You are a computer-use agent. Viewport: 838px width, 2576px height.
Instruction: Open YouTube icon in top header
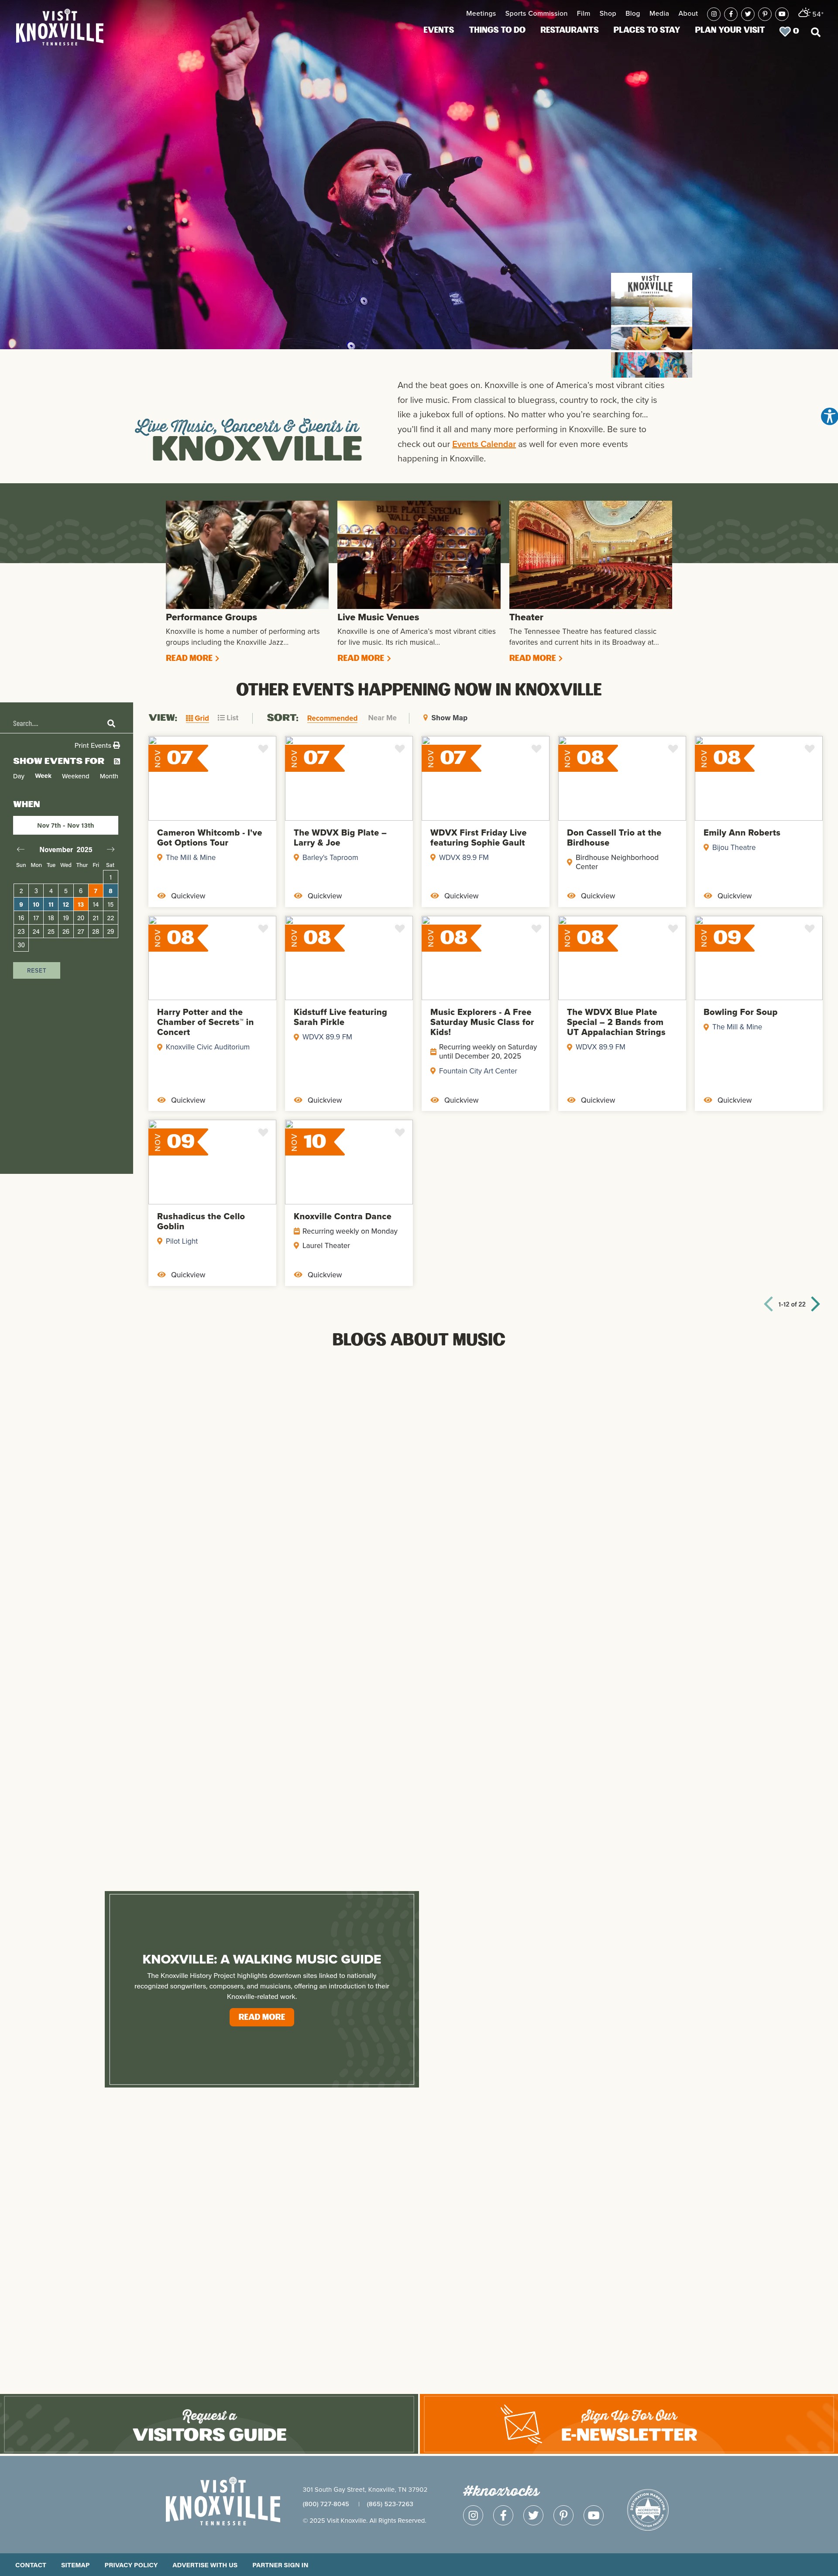coord(782,14)
